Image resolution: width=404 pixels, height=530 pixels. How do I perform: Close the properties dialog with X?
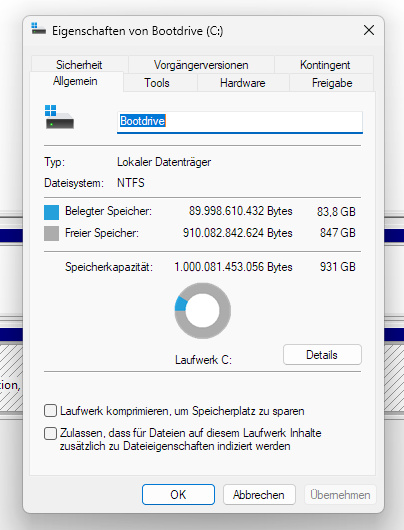[x=369, y=30]
